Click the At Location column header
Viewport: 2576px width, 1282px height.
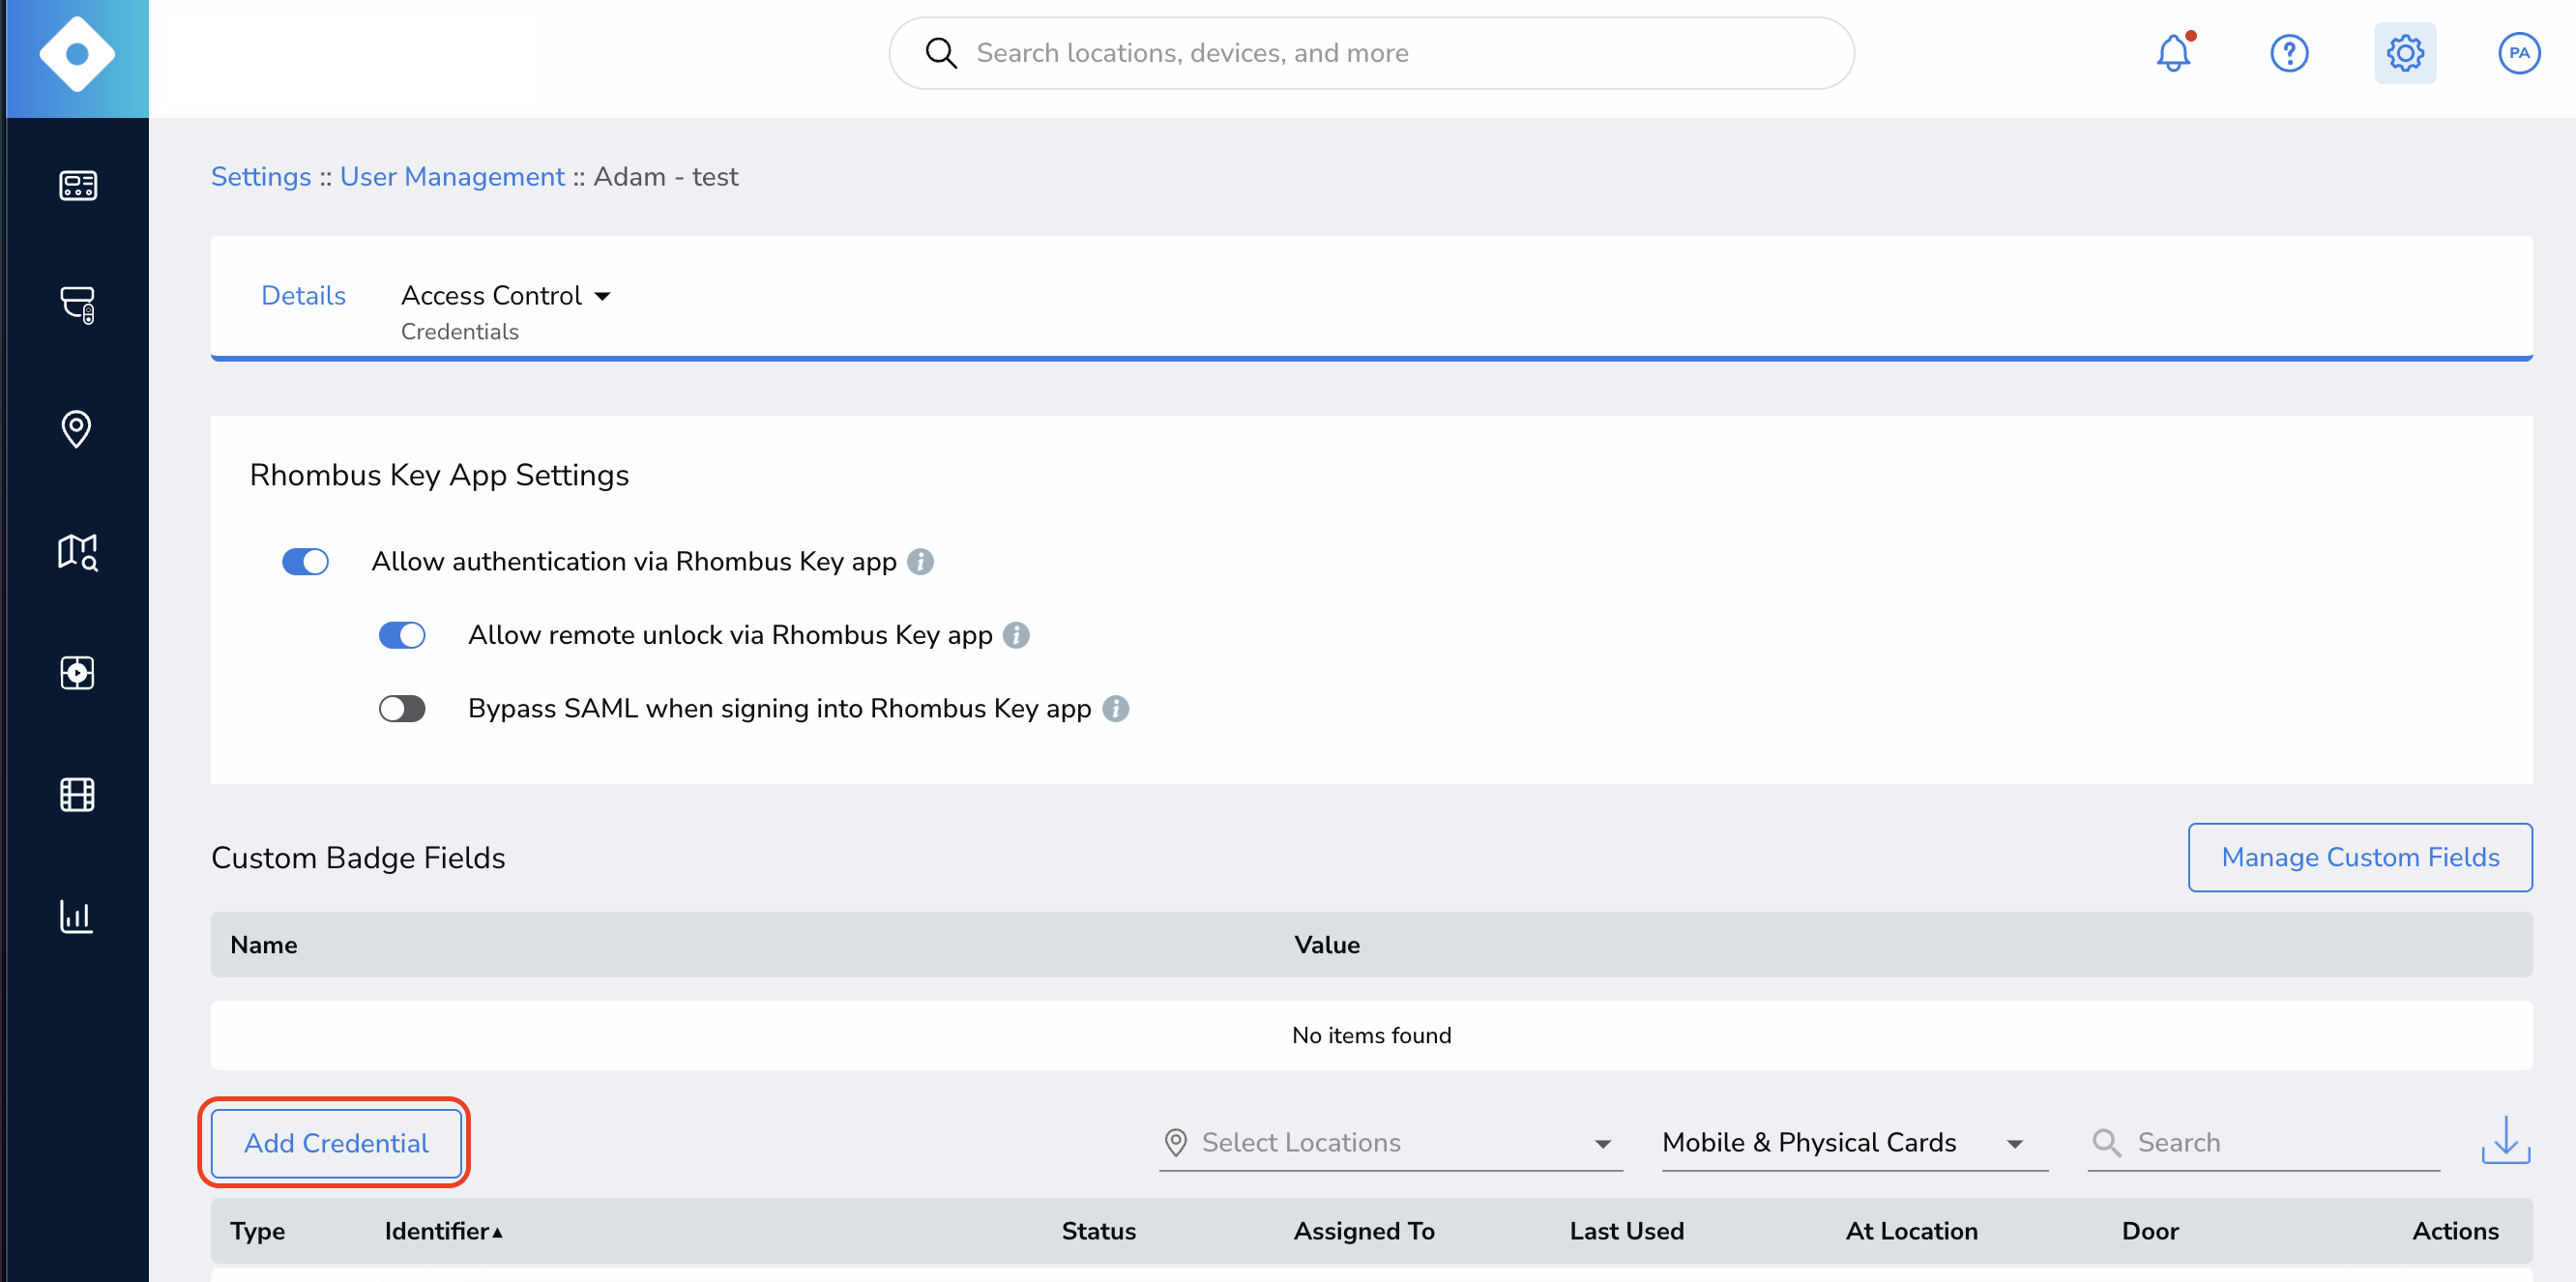pyautogui.click(x=1911, y=1231)
